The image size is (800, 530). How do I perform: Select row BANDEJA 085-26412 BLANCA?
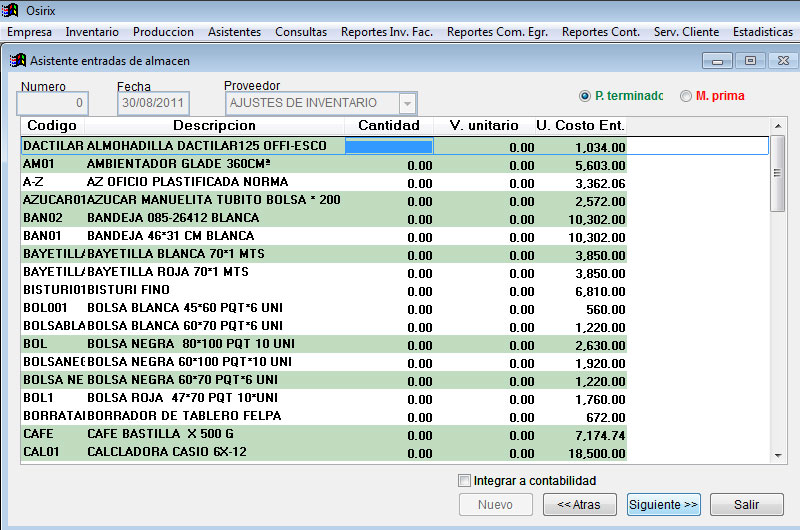[324, 218]
